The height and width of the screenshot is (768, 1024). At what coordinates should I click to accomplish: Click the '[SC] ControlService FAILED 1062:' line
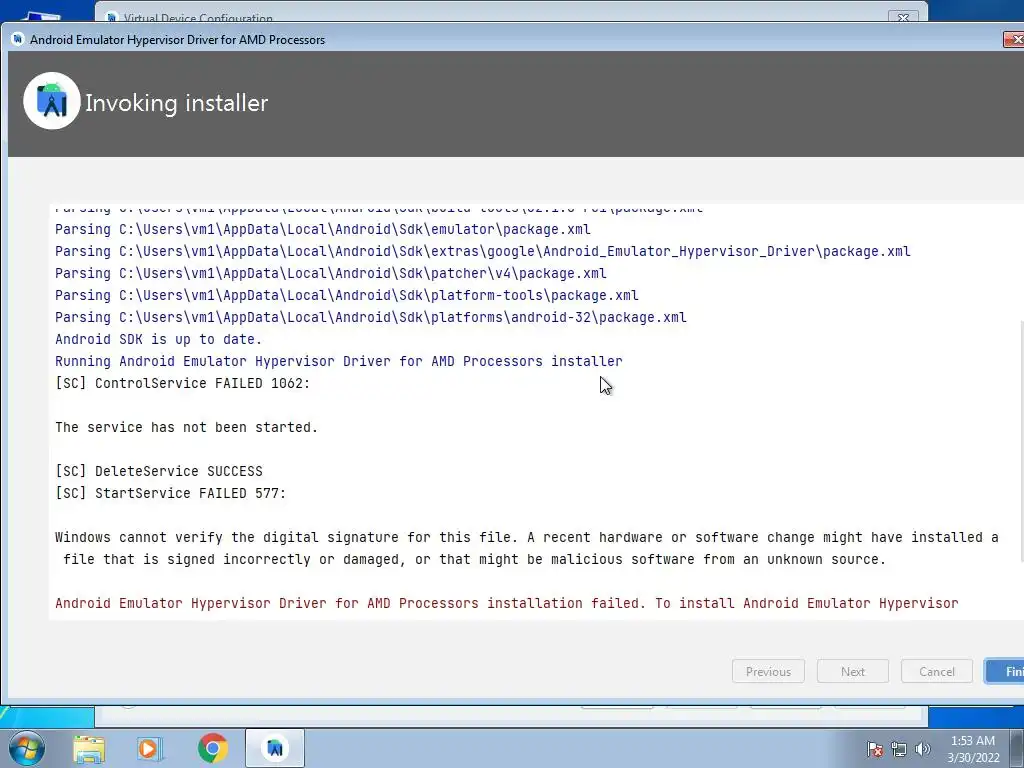click(x=183, y=383)
